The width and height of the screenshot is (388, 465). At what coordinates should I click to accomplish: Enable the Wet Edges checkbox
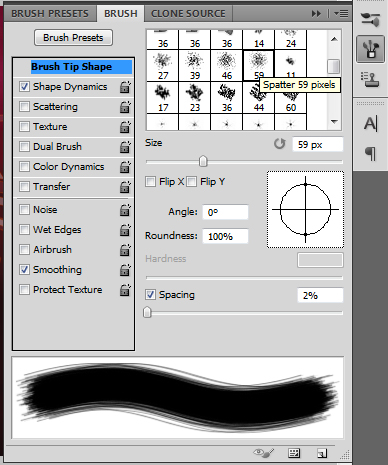pyautogui.click(x=24, y=230)
